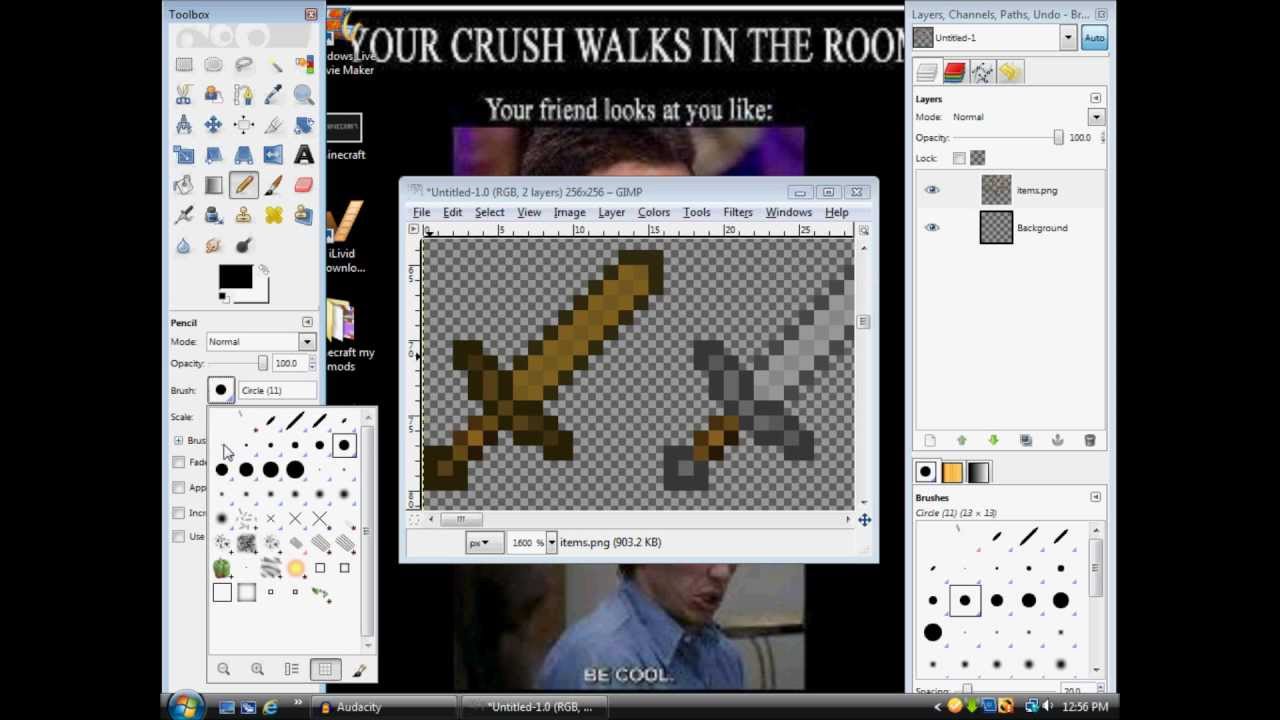Viewport: 1280px width, 720px height.
Task: Select the Select by Color tool
Action: click(x=304, y=65)
